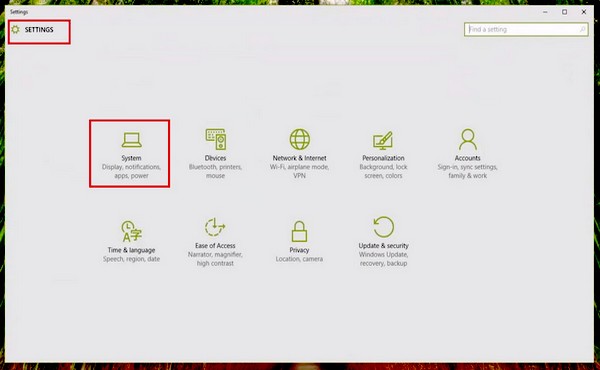Open the Ease of Access dashed-clock icon
600x370 pixels.
(x=215, y=227)
